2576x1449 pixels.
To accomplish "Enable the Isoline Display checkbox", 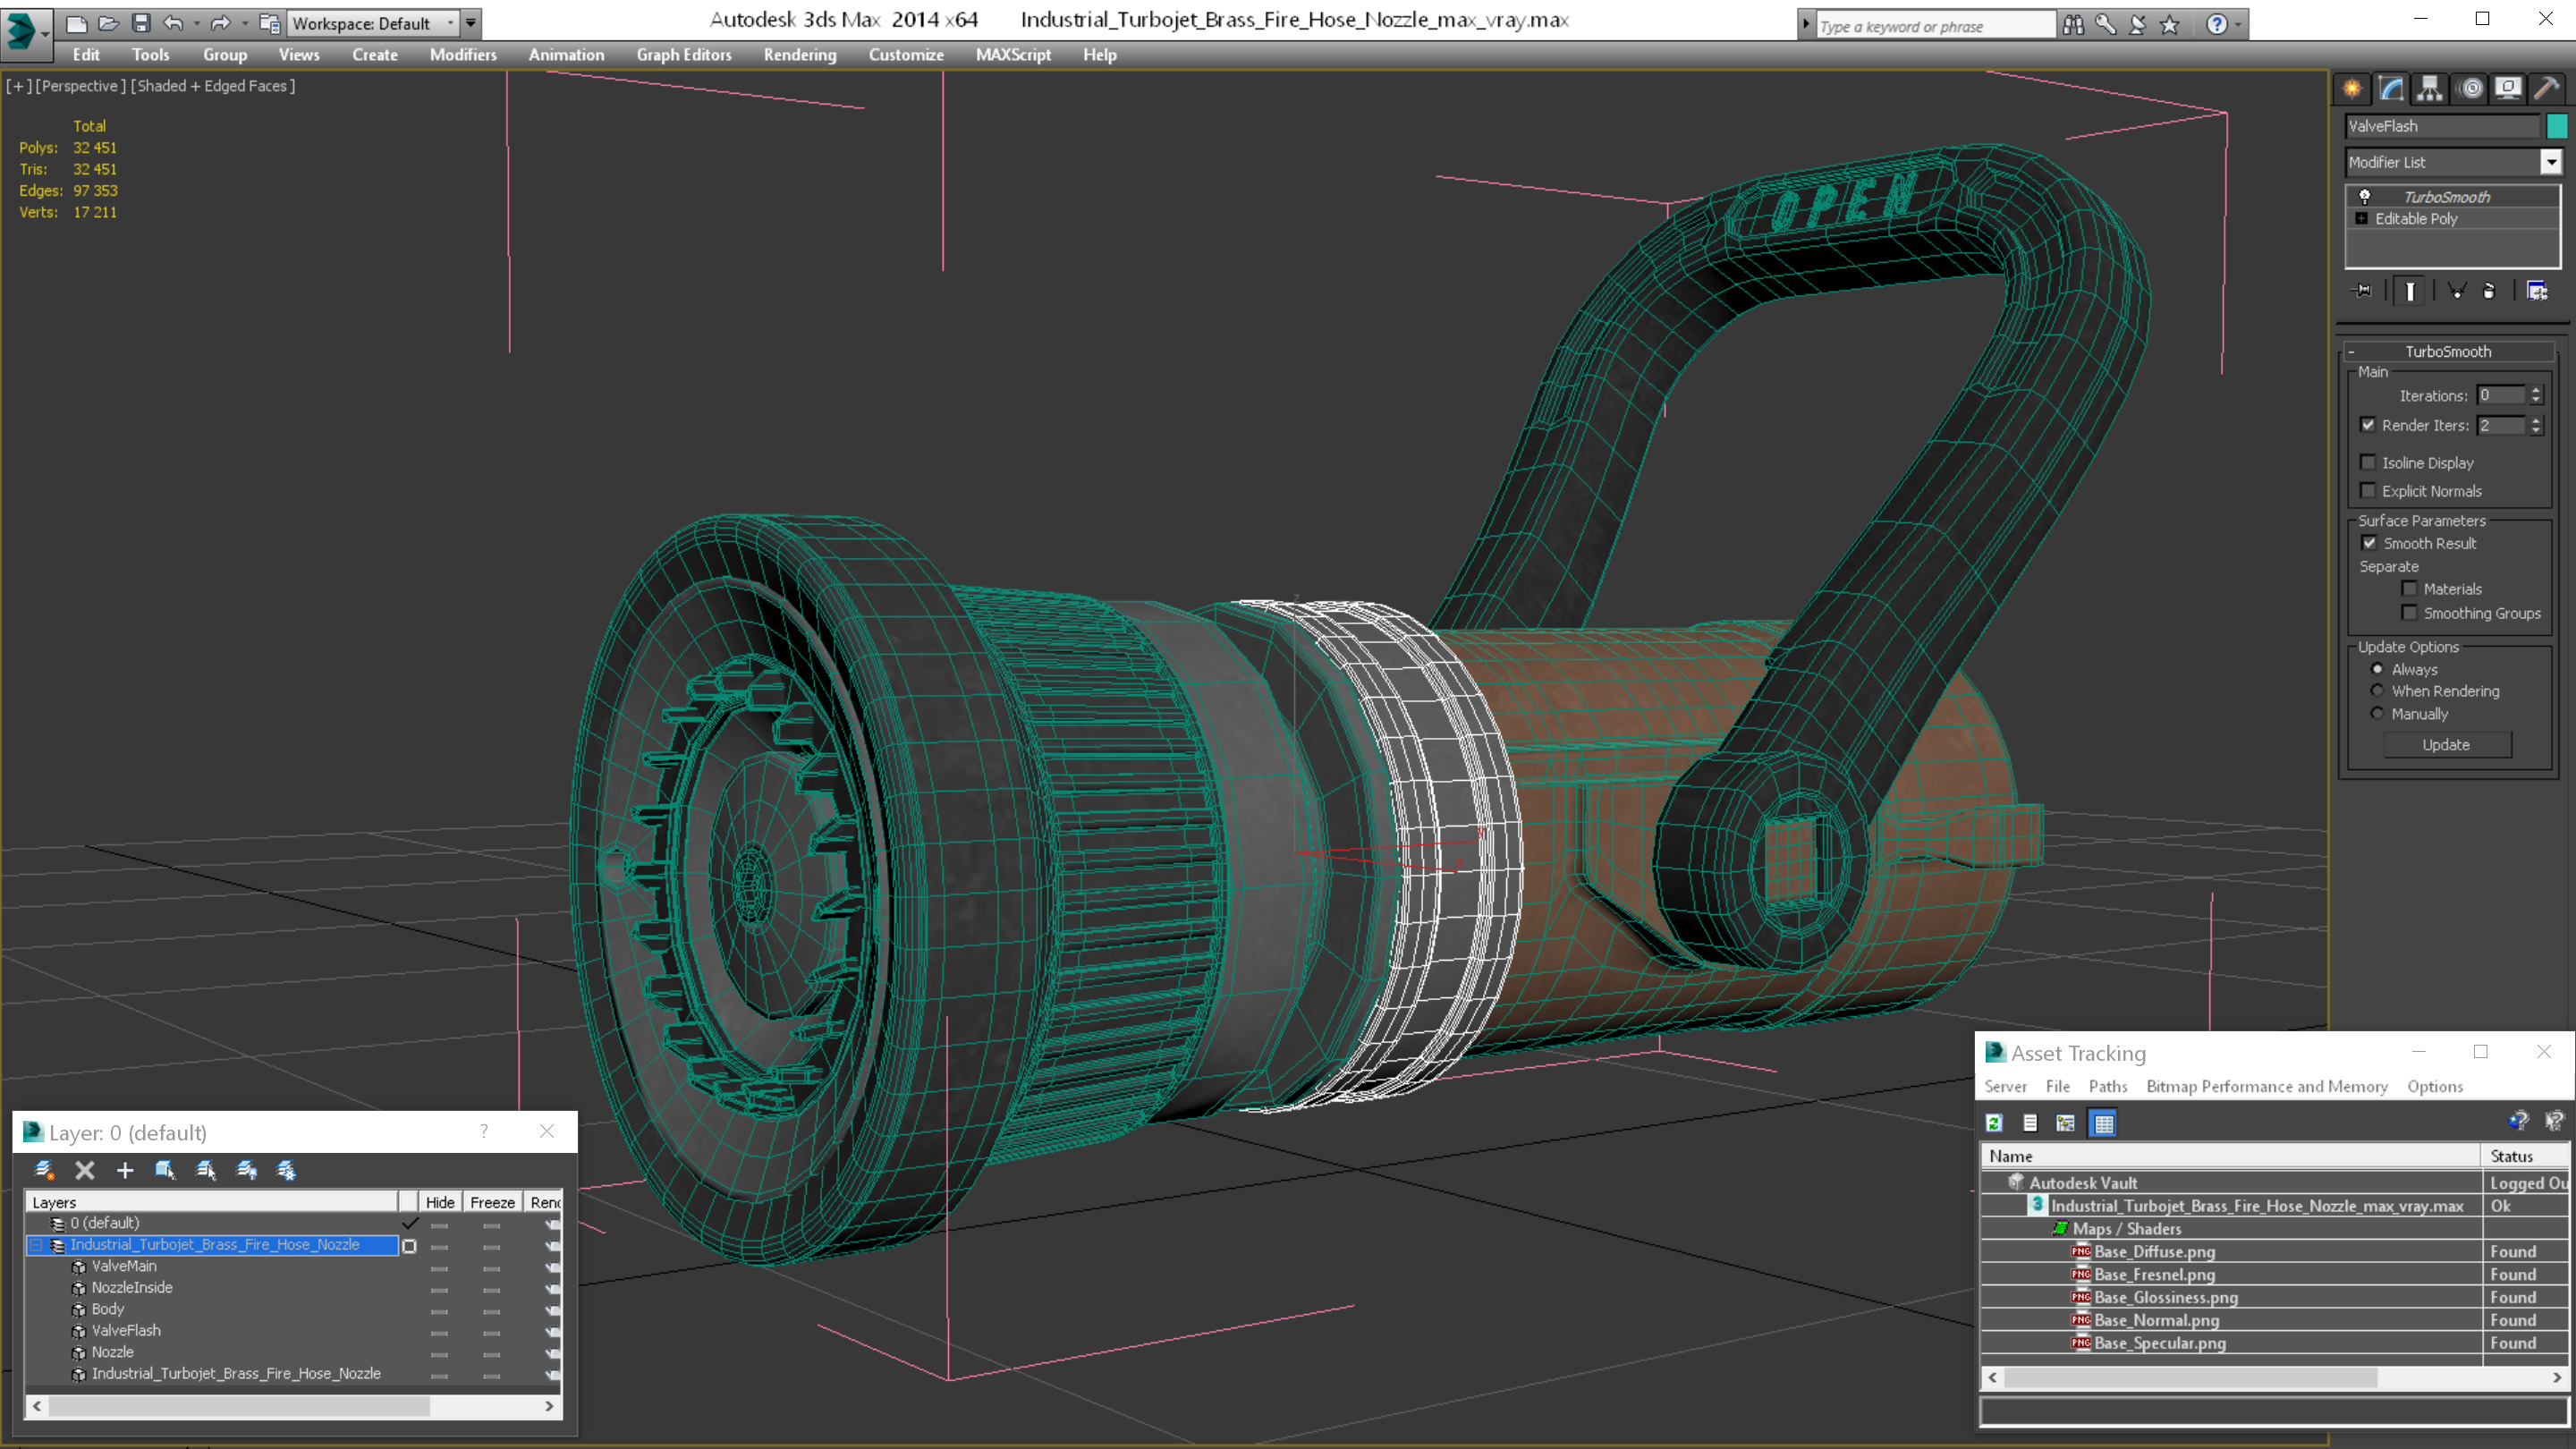I will click(2368, 463).
